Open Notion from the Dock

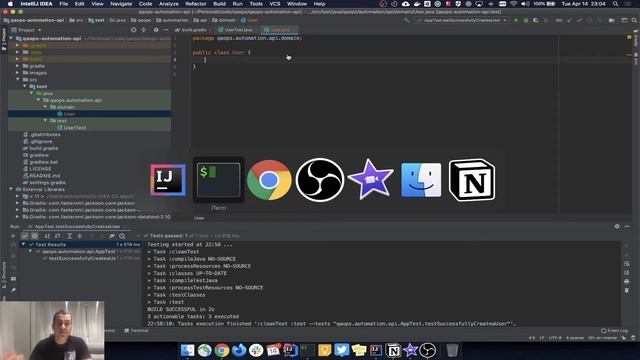[393, 350]
